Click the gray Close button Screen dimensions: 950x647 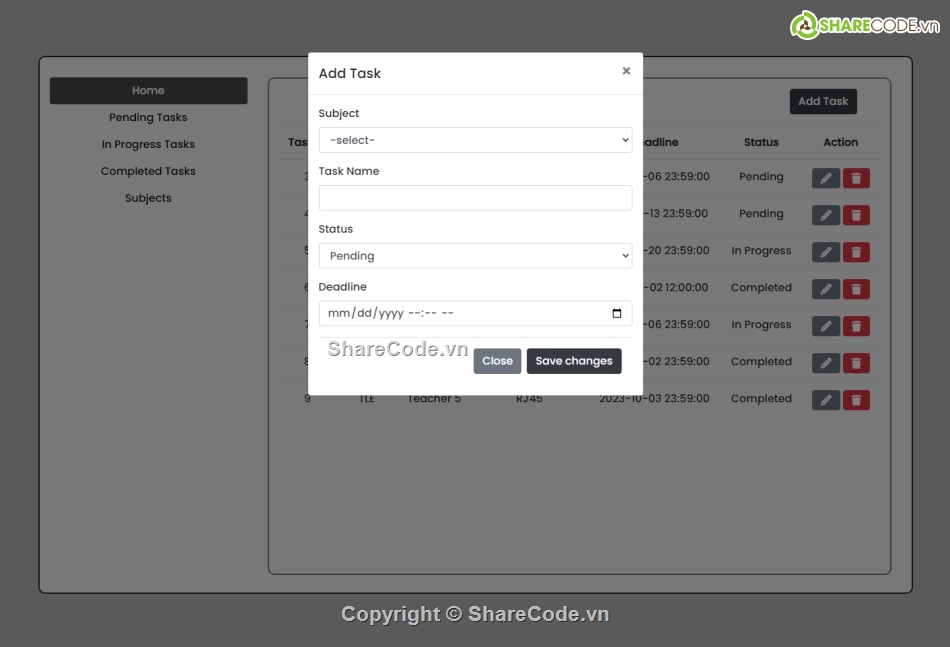coord(497,361)
